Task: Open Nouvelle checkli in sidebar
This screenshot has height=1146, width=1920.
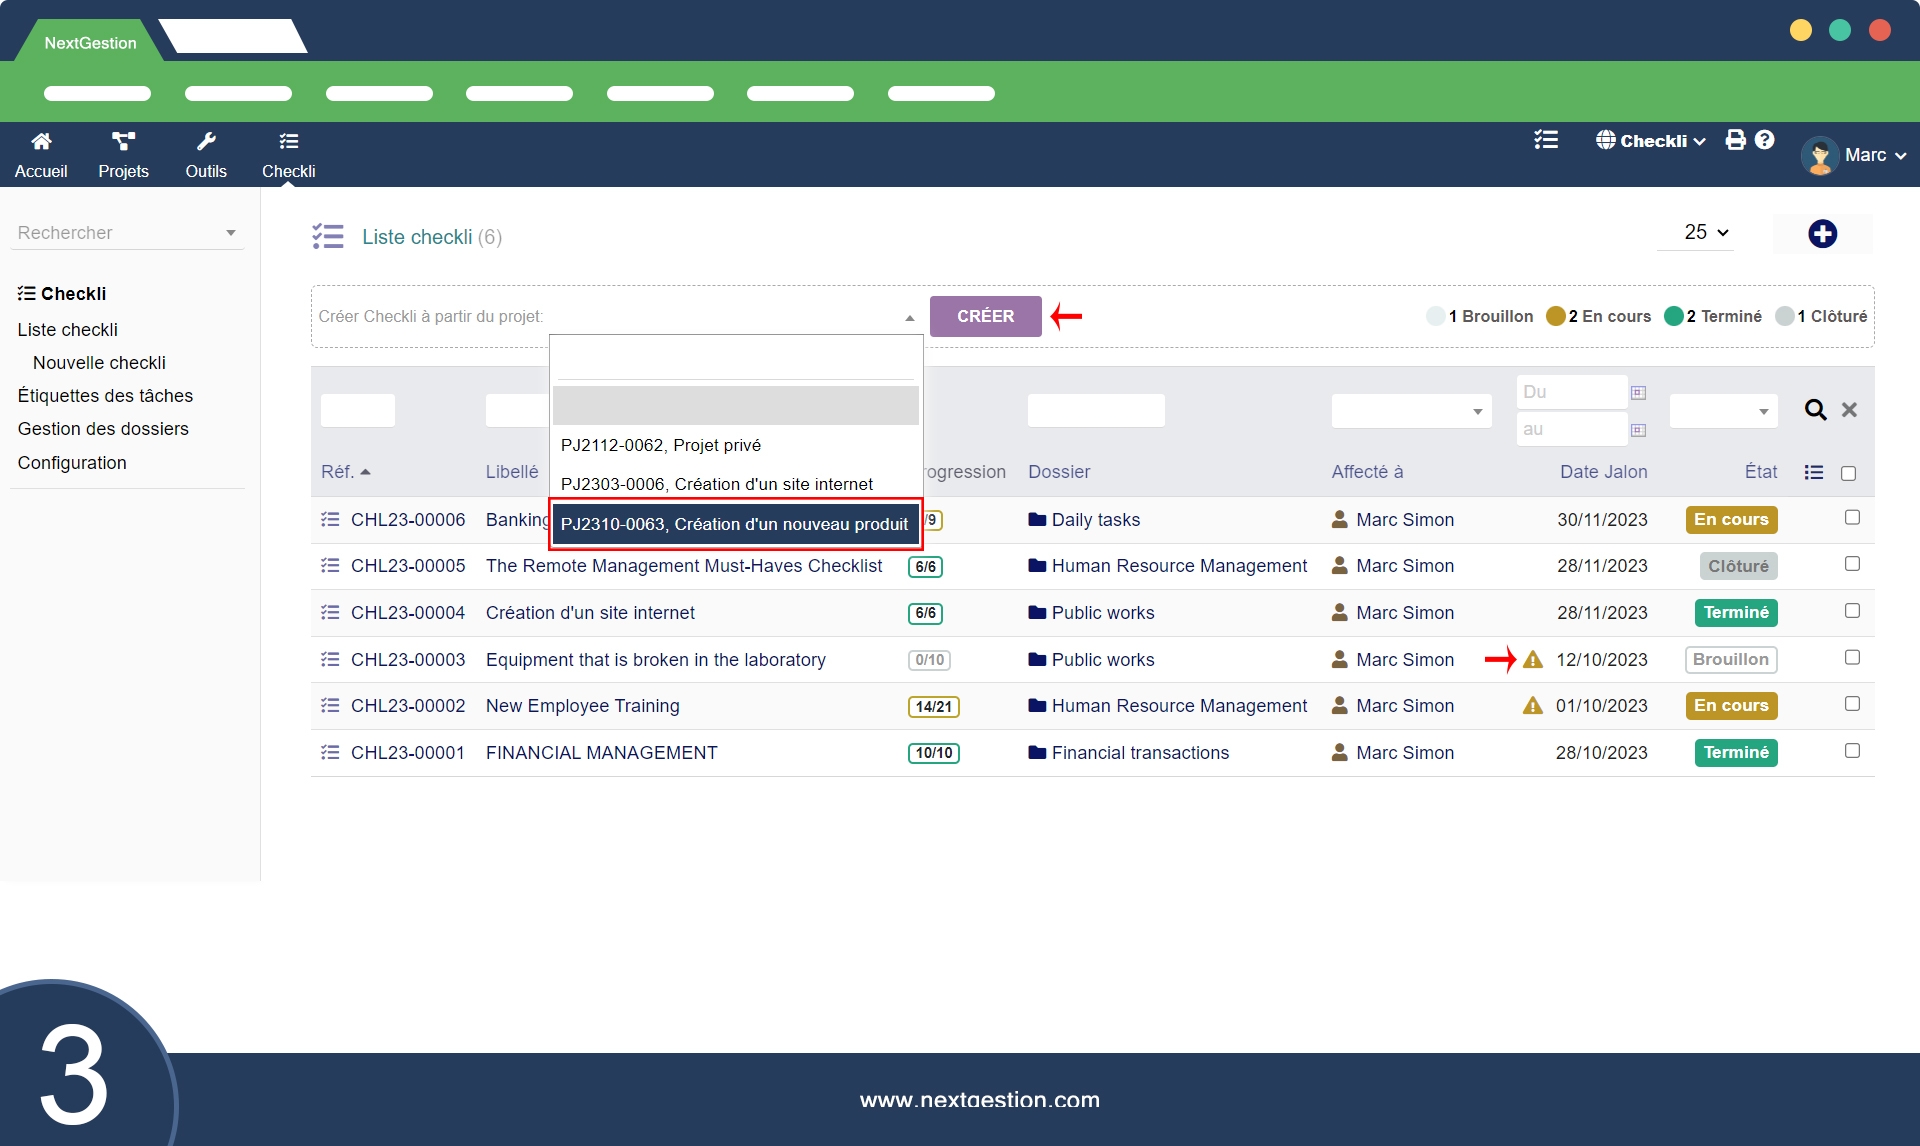Action: pyautogui.click(x=99, y=363)
